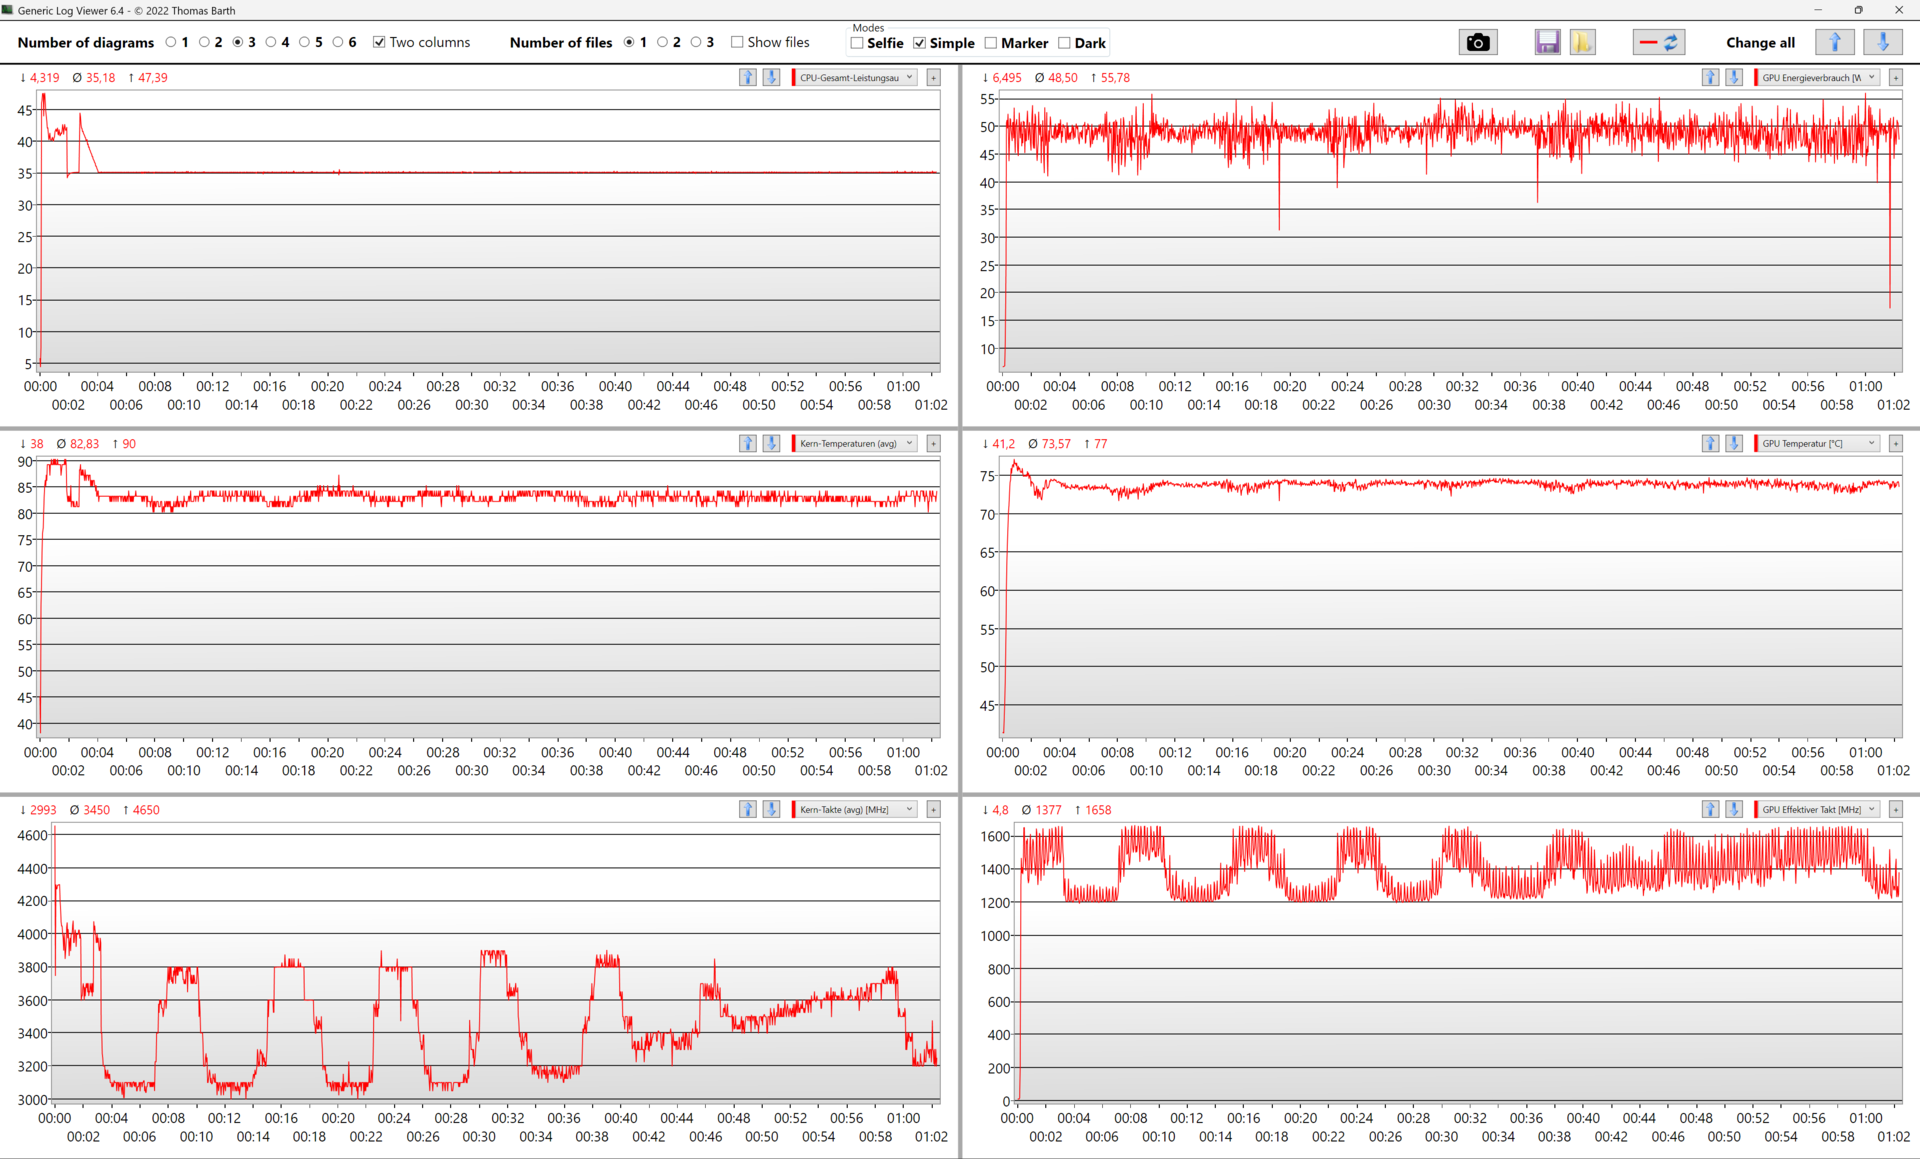Image resolution: width=1920 pixels, height=1159 pixels.
Task: Select 6 for Number of diagrams
Action: (338, 42)
